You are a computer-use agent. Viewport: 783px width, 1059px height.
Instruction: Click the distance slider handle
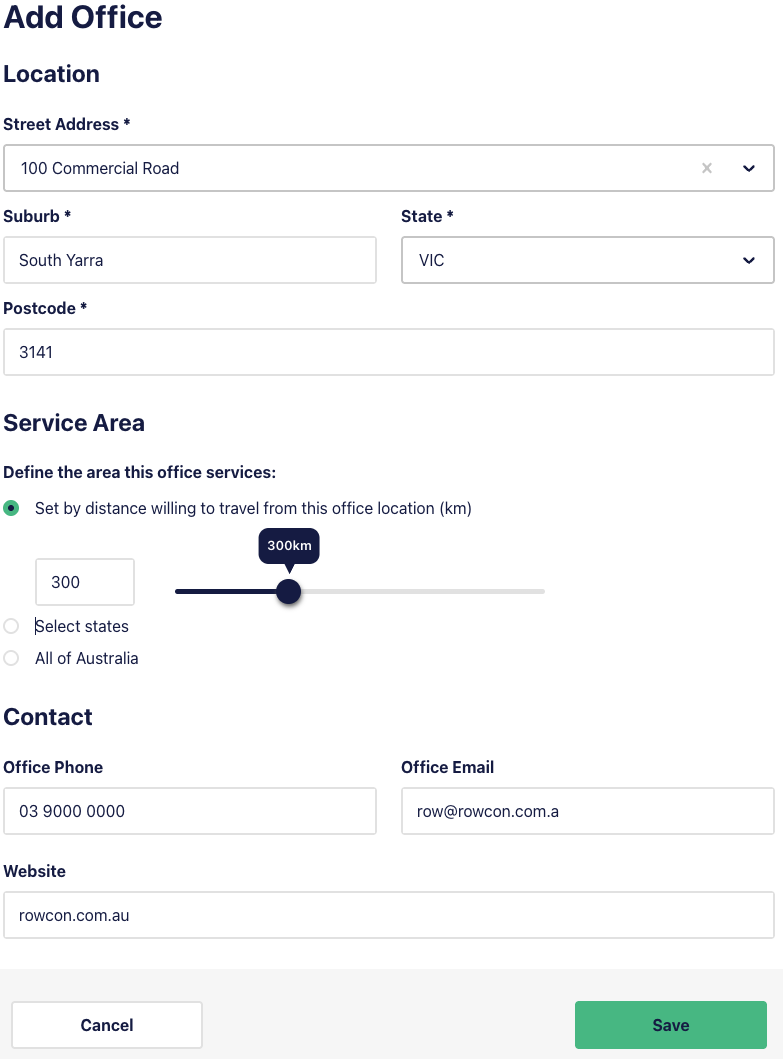point(288,592)
